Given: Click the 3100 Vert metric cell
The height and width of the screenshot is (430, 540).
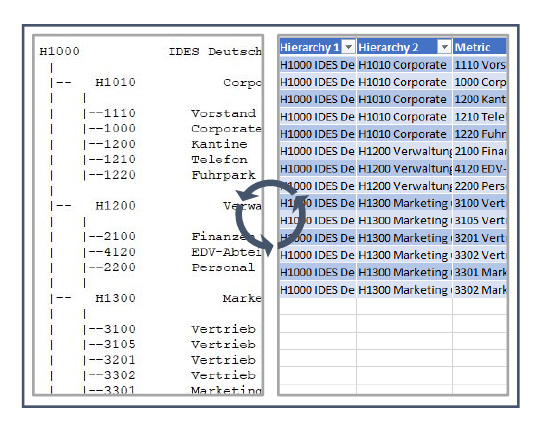Looking at the screenshot, I should coord(480,203).
